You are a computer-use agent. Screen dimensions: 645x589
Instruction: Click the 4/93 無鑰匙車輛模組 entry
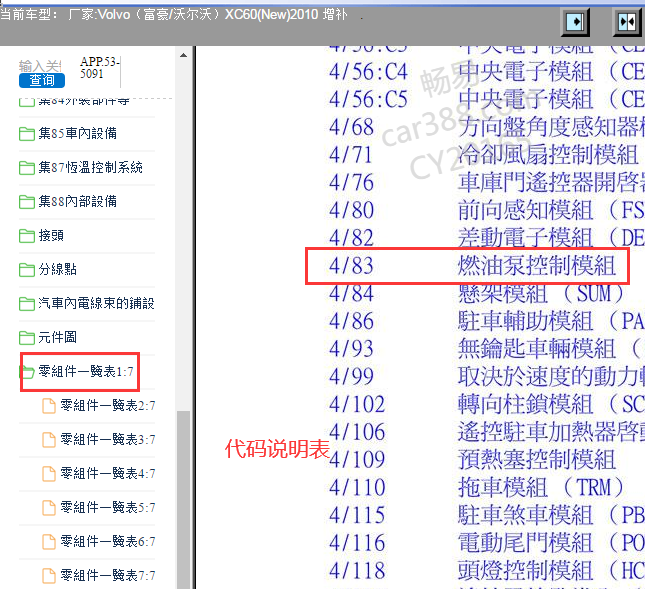(487, 349)
